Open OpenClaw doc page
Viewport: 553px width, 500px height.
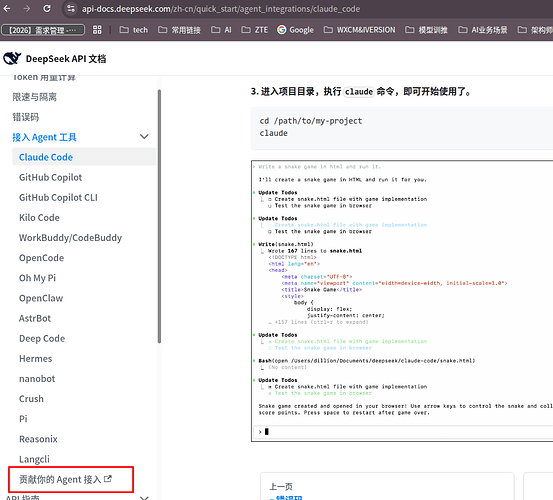[x=41, y=298]
